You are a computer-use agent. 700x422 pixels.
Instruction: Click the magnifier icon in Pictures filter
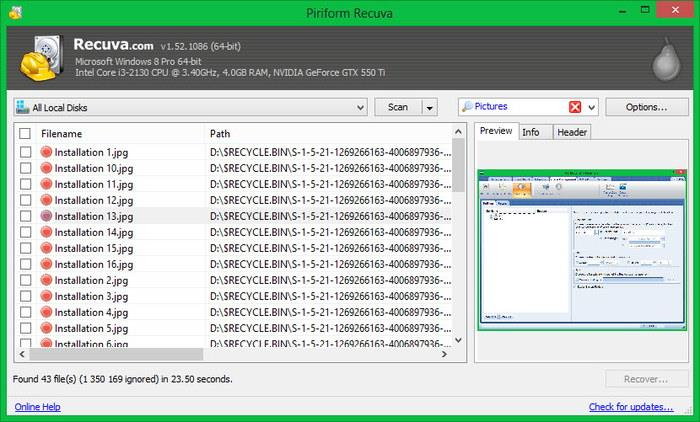tap(467, 107)
